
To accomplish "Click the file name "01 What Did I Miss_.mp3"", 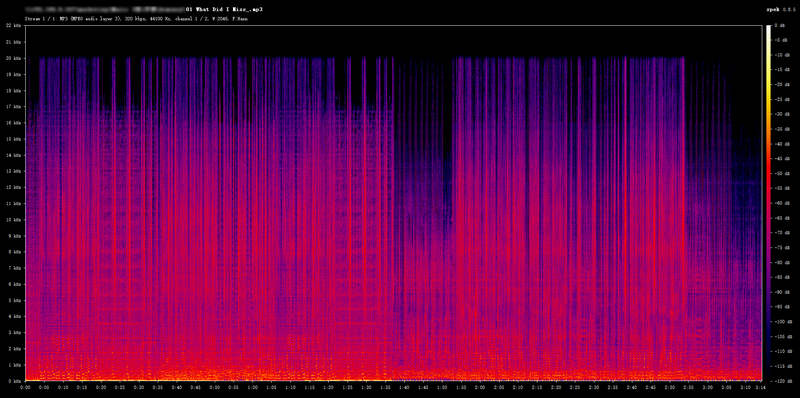I will pos(225,9).
